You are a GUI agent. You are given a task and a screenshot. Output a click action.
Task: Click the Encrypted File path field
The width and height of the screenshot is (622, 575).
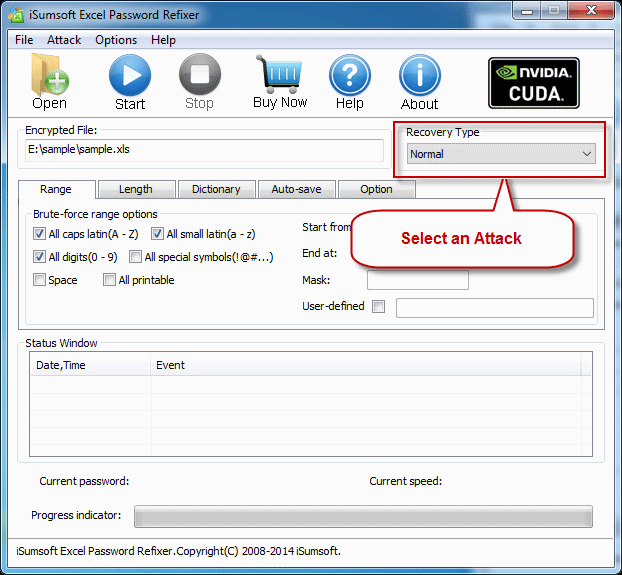[x=204, y=150]
